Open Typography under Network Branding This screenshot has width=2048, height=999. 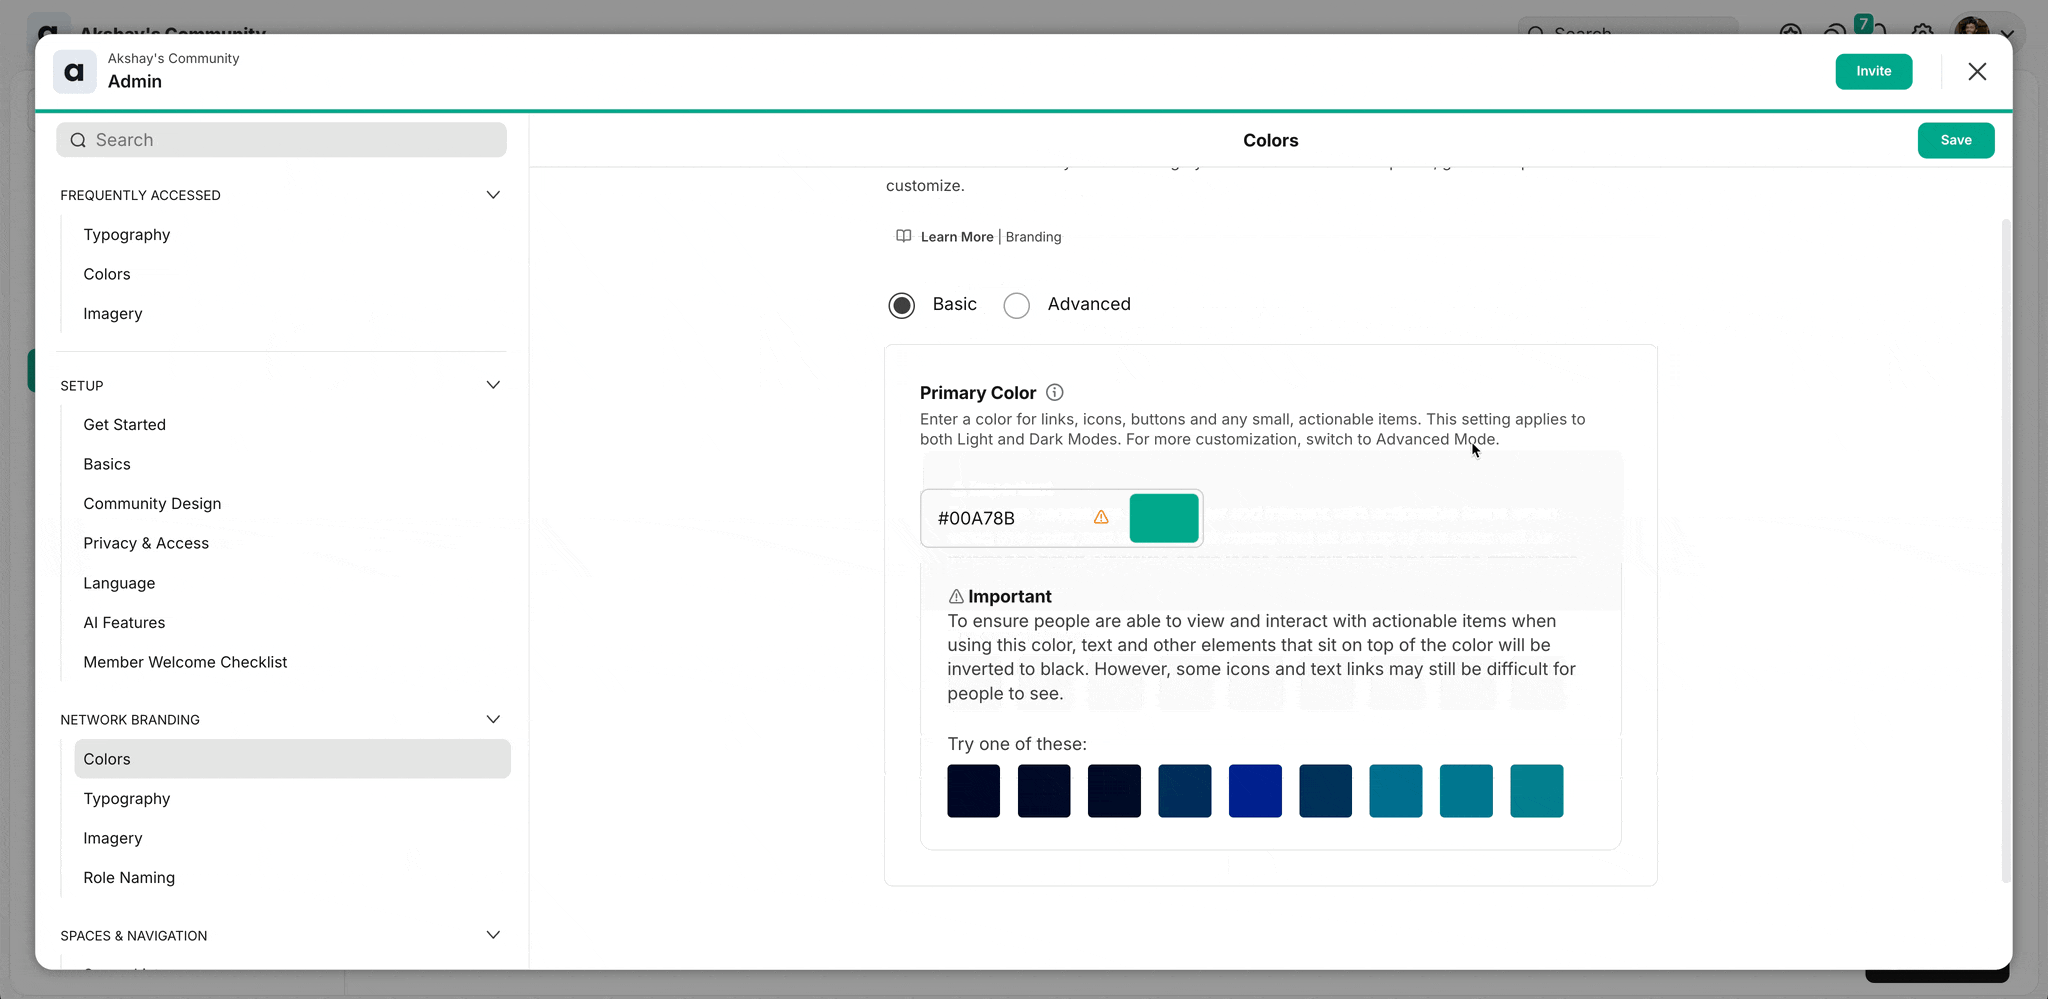pyautogui.click(x=127, y=798)
